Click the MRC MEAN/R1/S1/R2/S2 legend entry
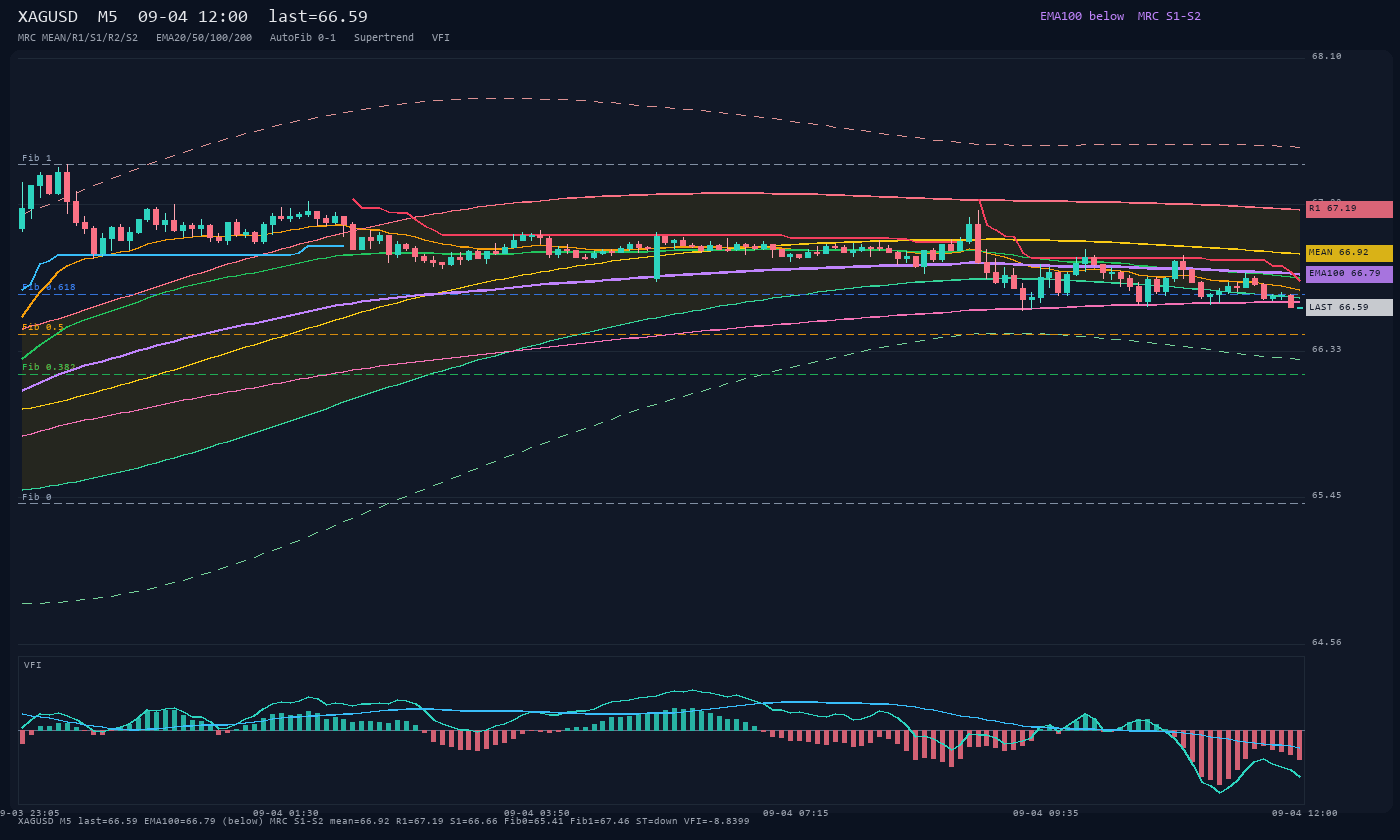 (78, 38)
